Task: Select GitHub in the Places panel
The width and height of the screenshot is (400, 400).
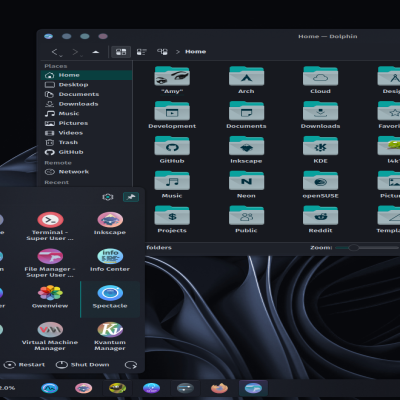Action: click(x=86, y=152)
